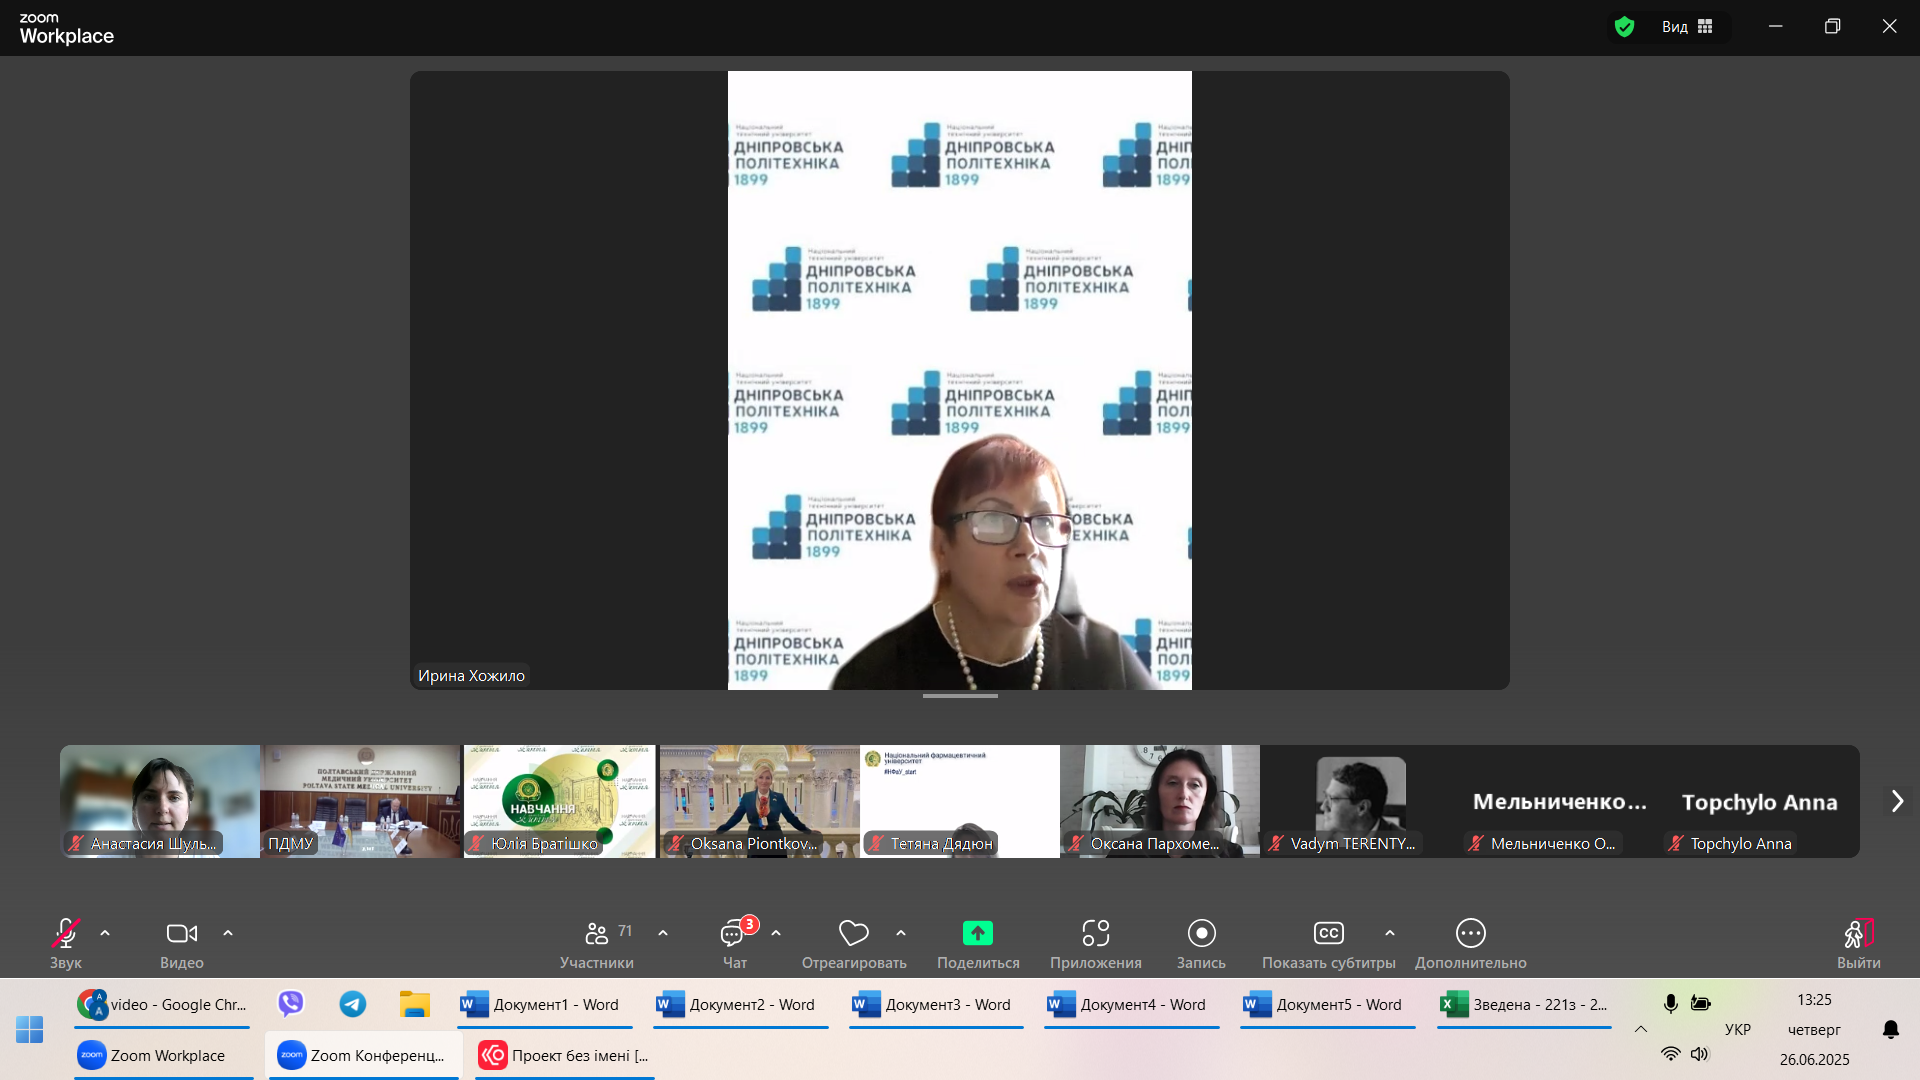Enable captions via Показать субтитры
The image size is (1920, 1080).
(x=1328, y=943)
